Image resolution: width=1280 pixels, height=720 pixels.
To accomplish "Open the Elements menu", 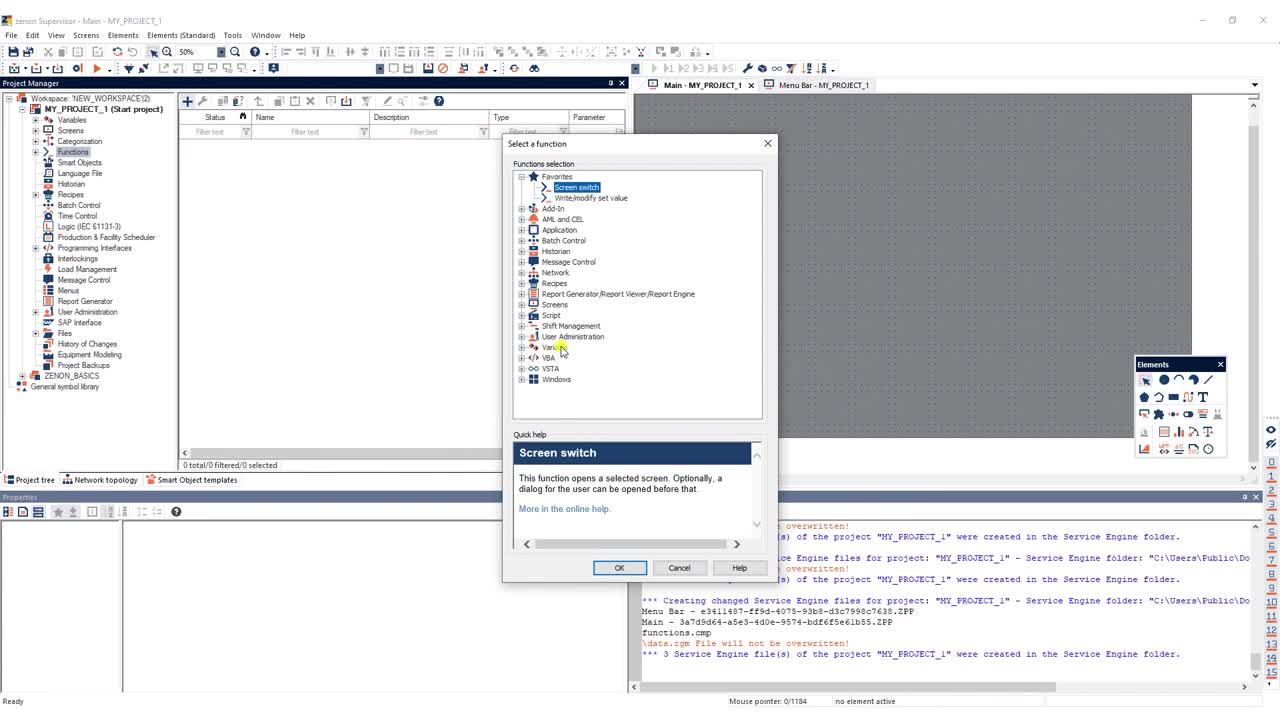I will [x=123, y=35].
